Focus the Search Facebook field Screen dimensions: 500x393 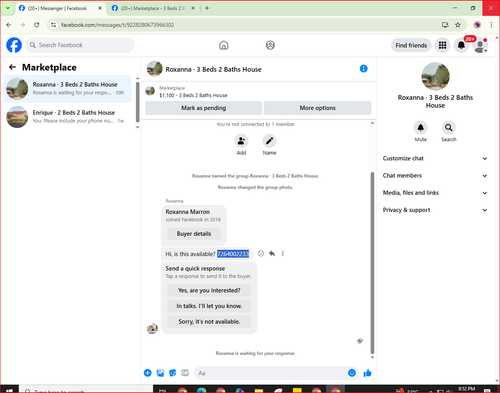[80, 45]
